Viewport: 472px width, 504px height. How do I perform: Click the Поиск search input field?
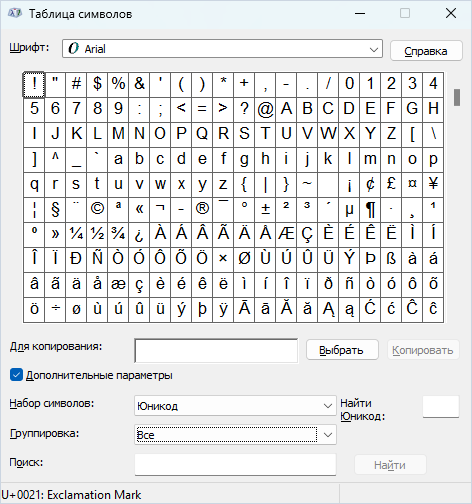[x=235, y=464]
